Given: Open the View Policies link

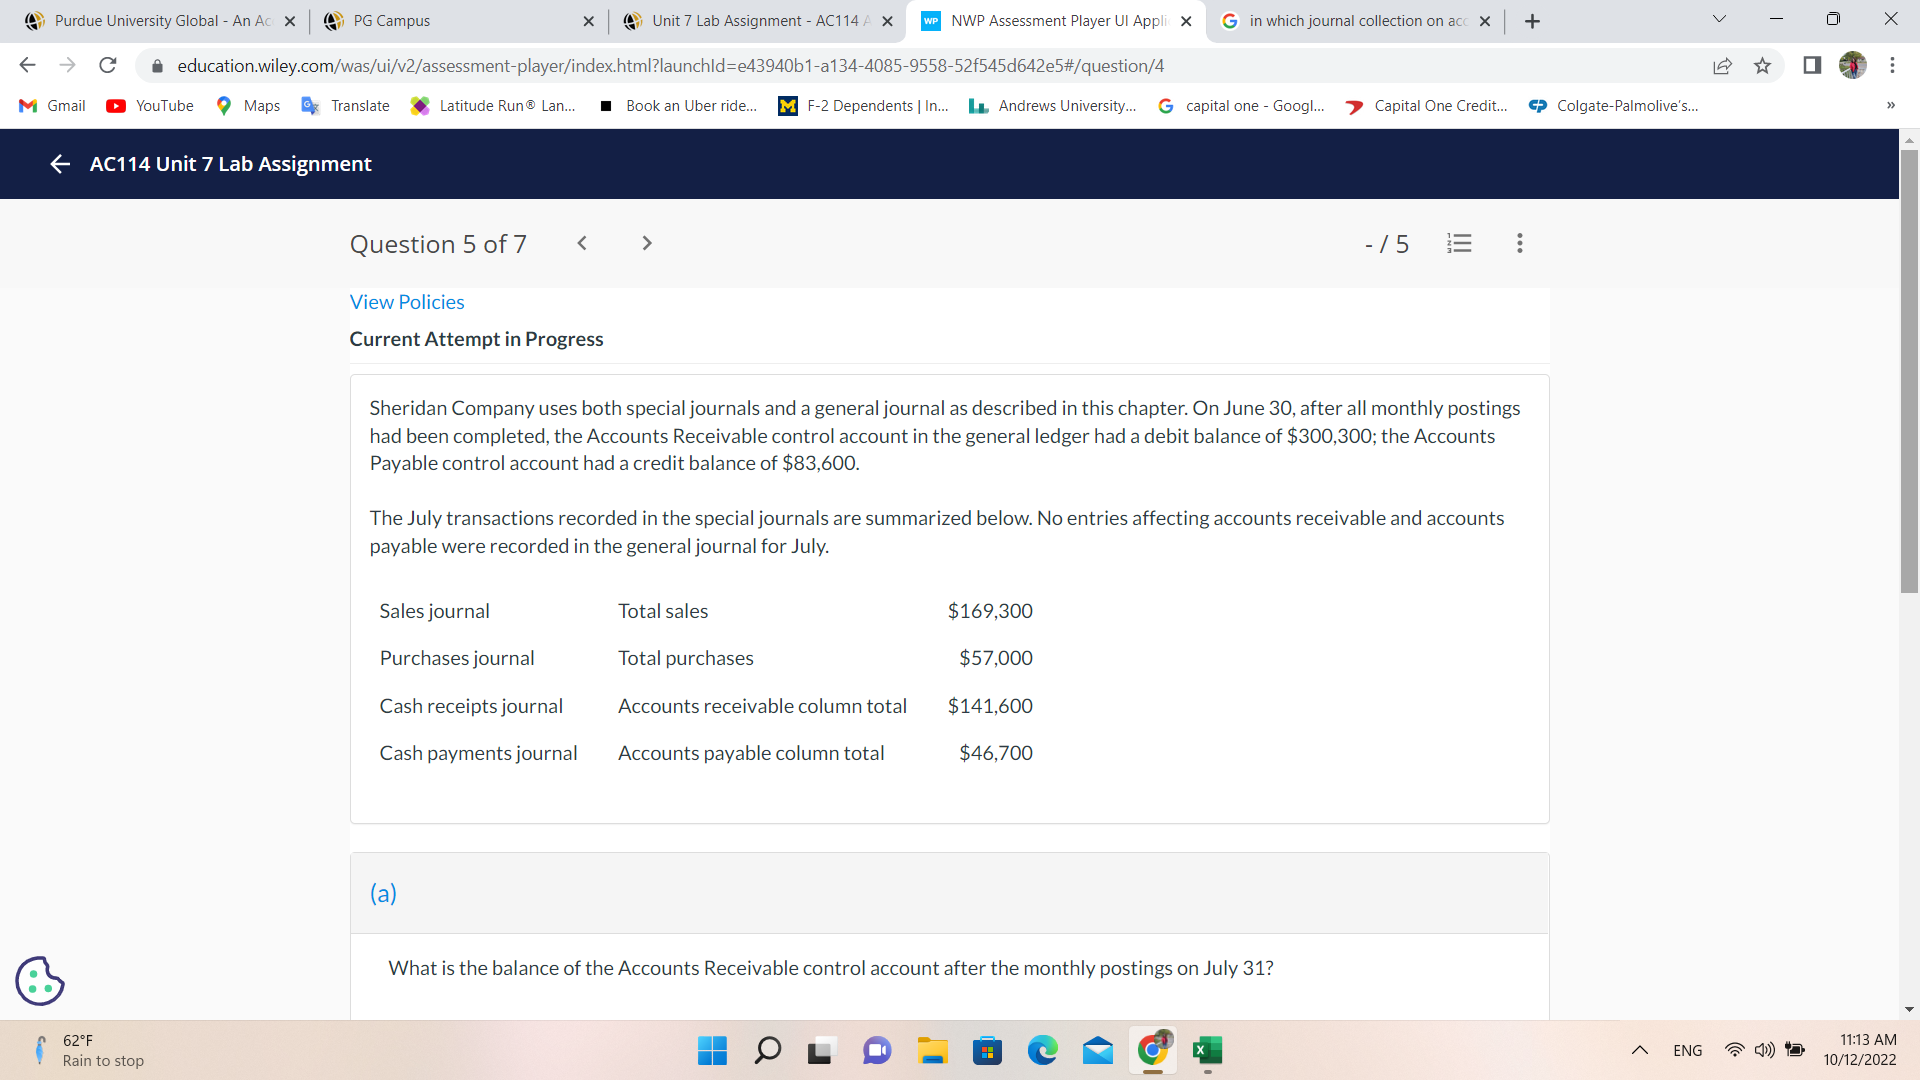Looking at the screenshot, I should 407,302.
